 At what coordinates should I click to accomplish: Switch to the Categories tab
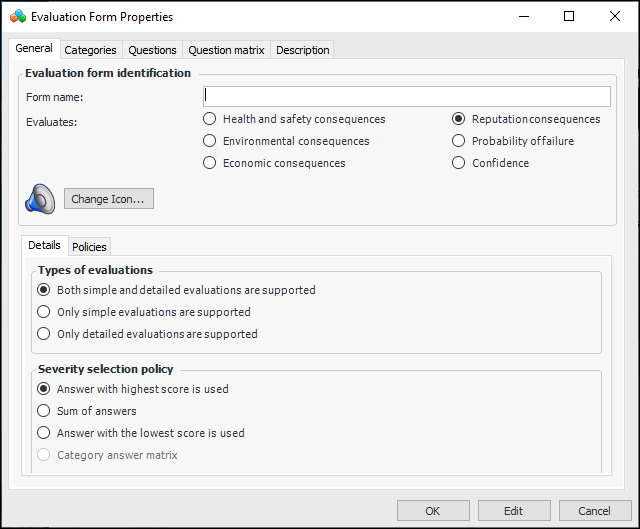tap(90, 50)
